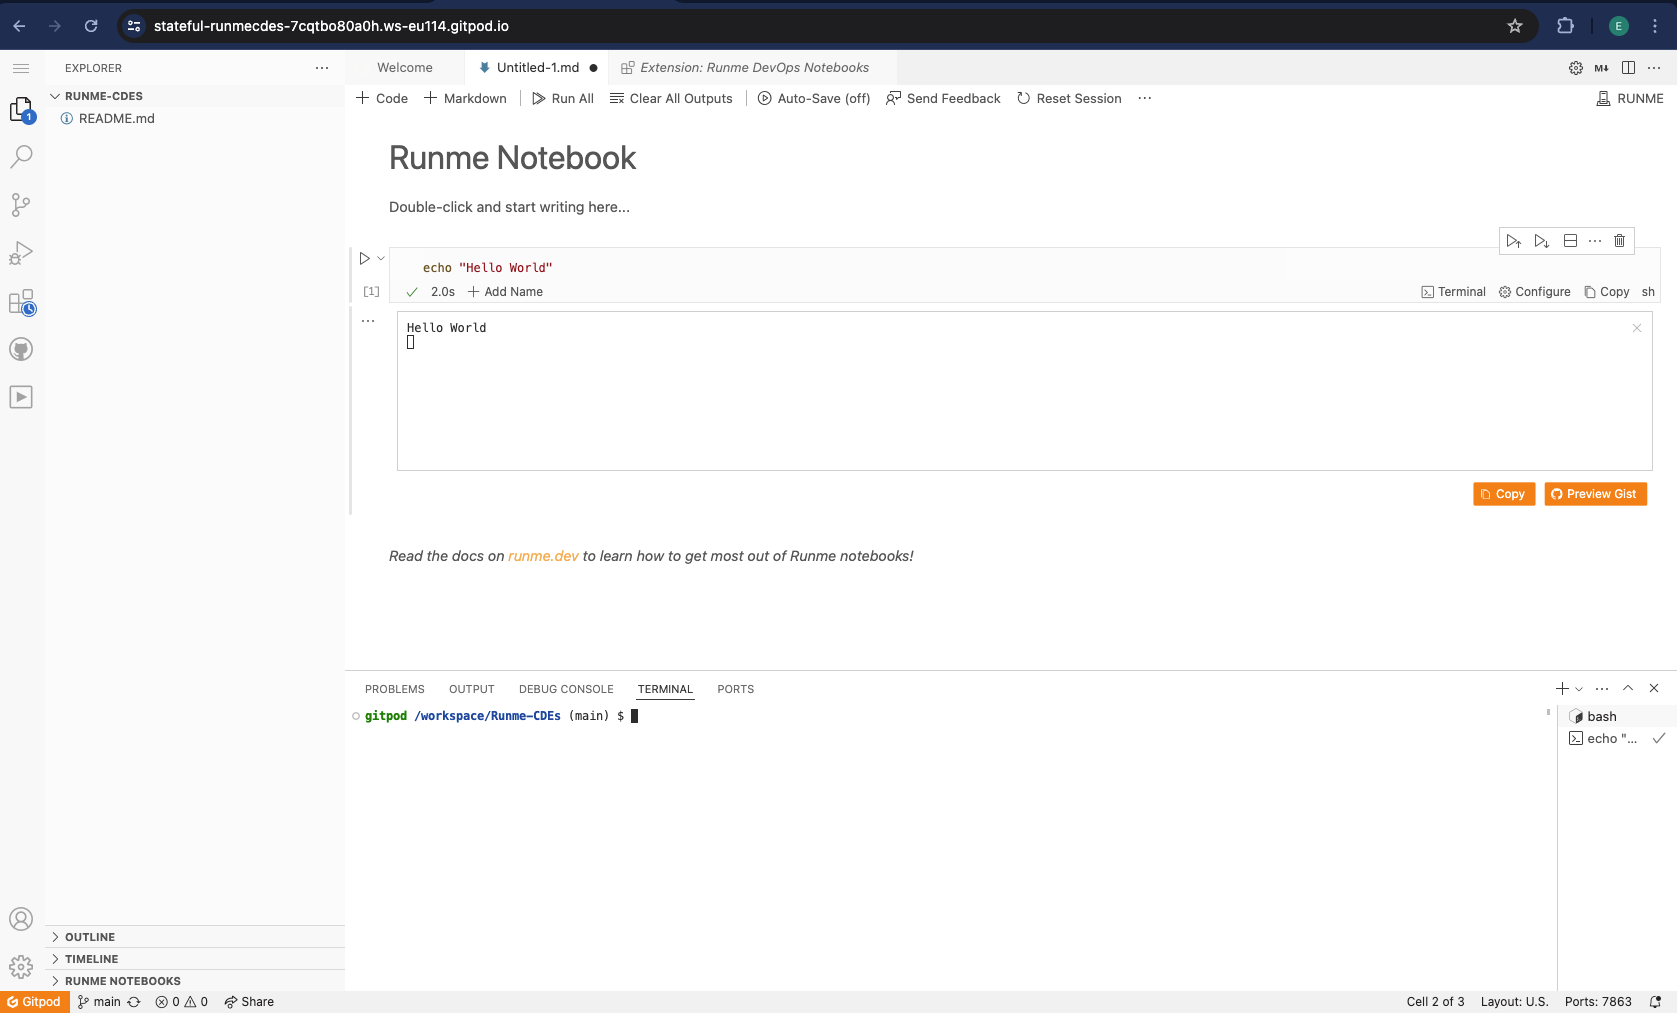Open the runme.dev documentation link
The height and width of the screenshot is (1013, 1677).
(542, 555)
